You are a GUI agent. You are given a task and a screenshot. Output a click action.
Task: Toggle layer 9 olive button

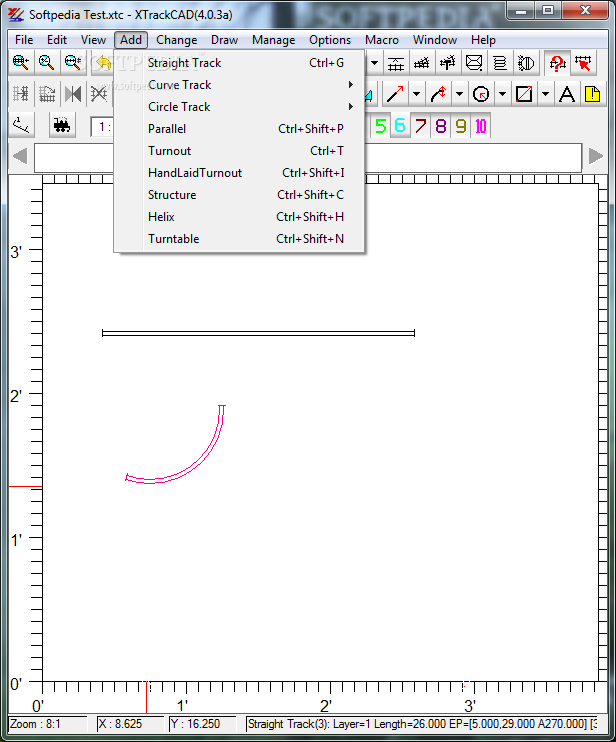pyautogui.click(x=460, y=125)
